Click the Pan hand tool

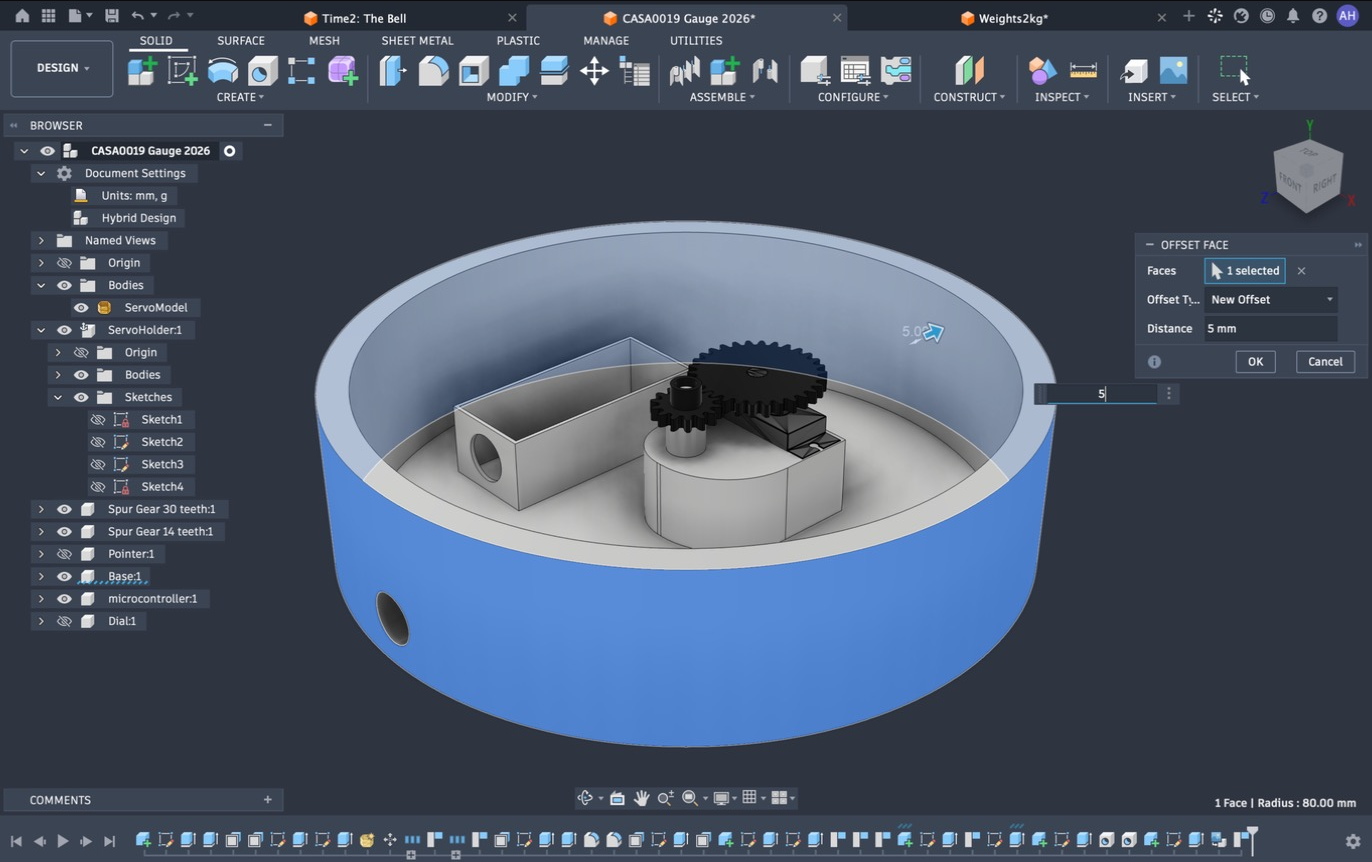[x=641, y=797]
